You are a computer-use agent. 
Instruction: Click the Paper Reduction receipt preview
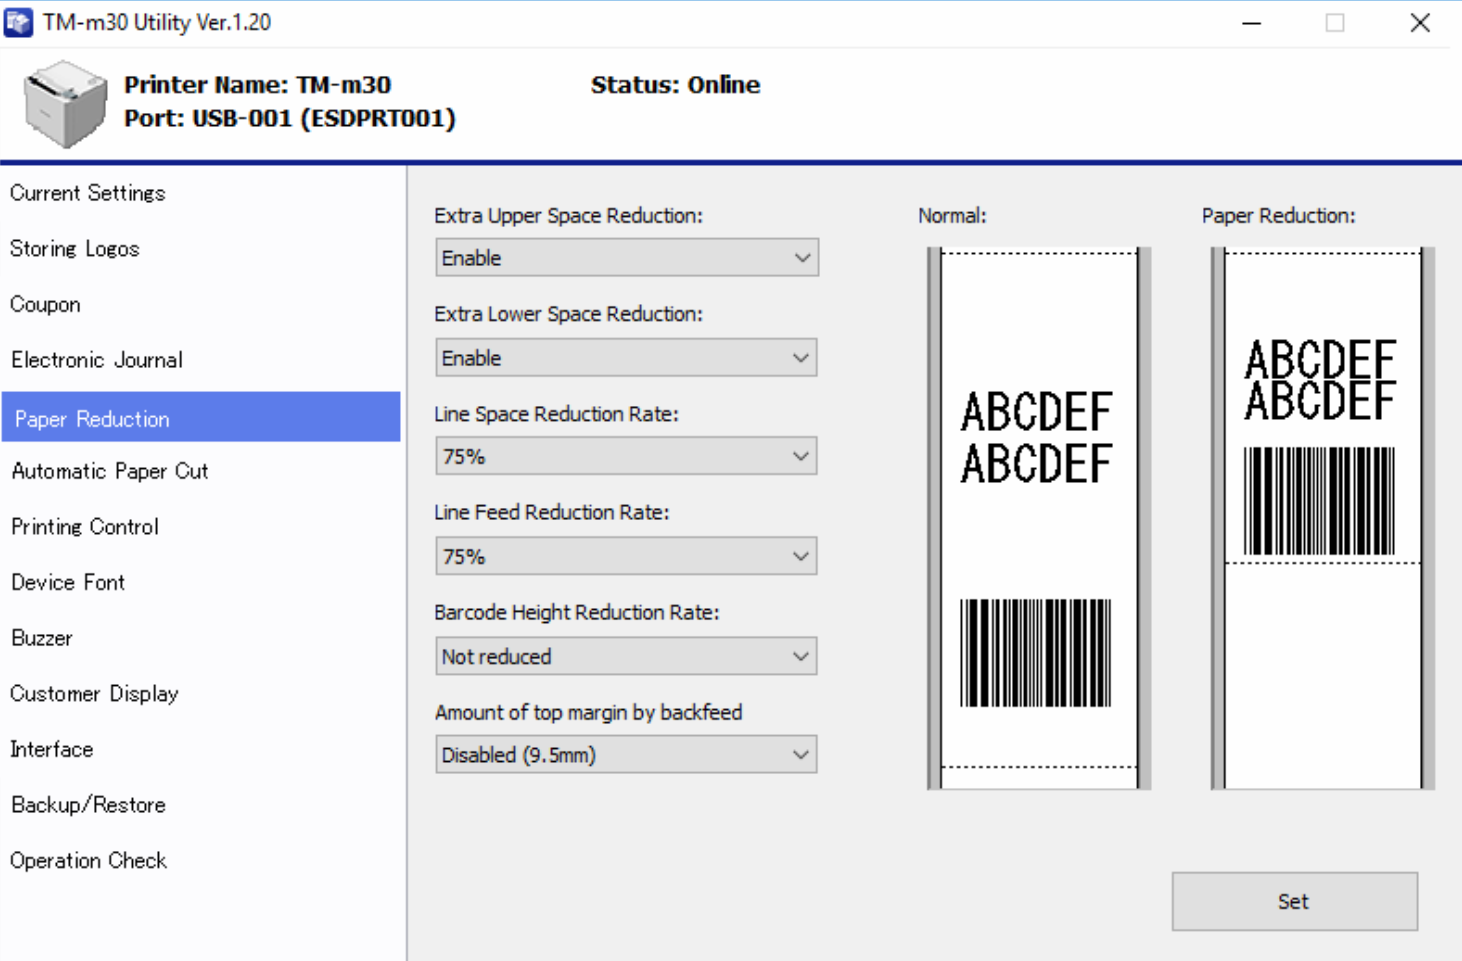pyautogui.click(x=1322, y=518)
